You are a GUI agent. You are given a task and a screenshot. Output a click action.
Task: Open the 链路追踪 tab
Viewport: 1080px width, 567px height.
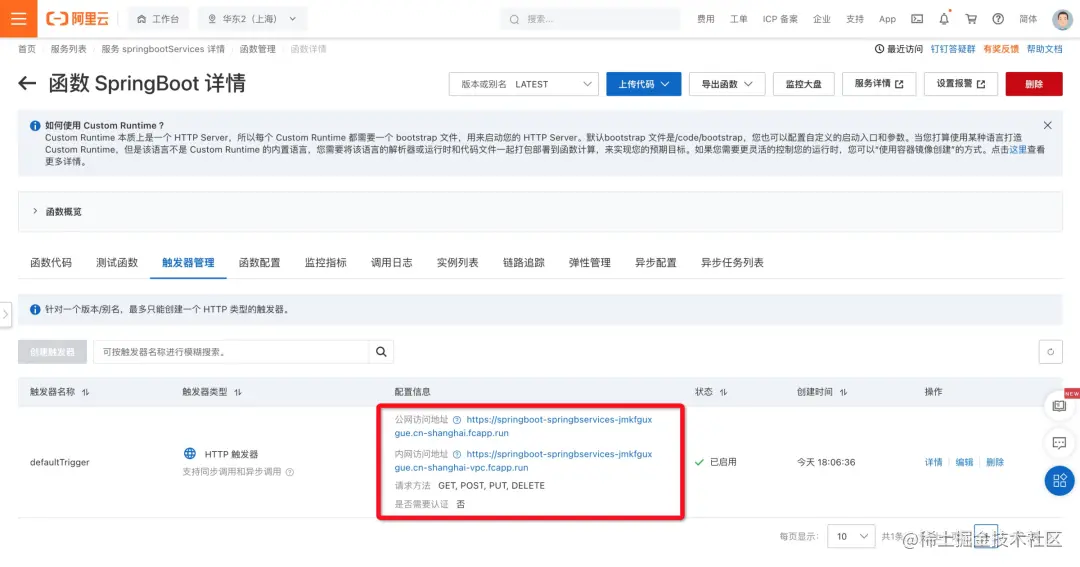click(x=523, y=262)
